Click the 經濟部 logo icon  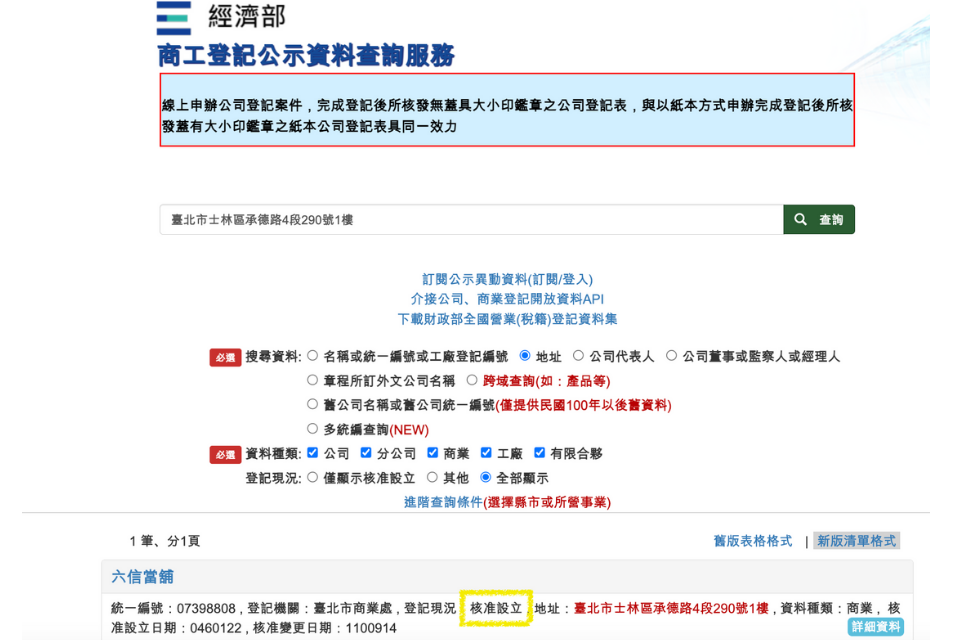(x=174, y=17)
